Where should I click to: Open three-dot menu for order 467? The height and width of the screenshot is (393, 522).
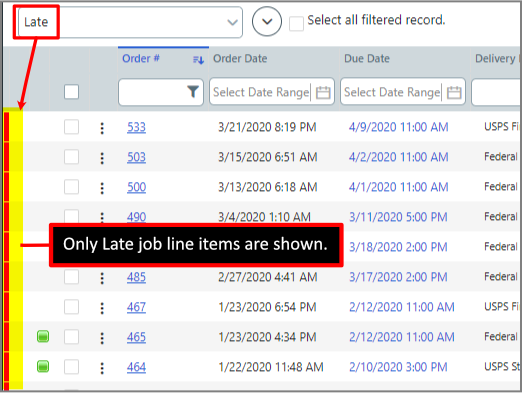click(102, 308)
